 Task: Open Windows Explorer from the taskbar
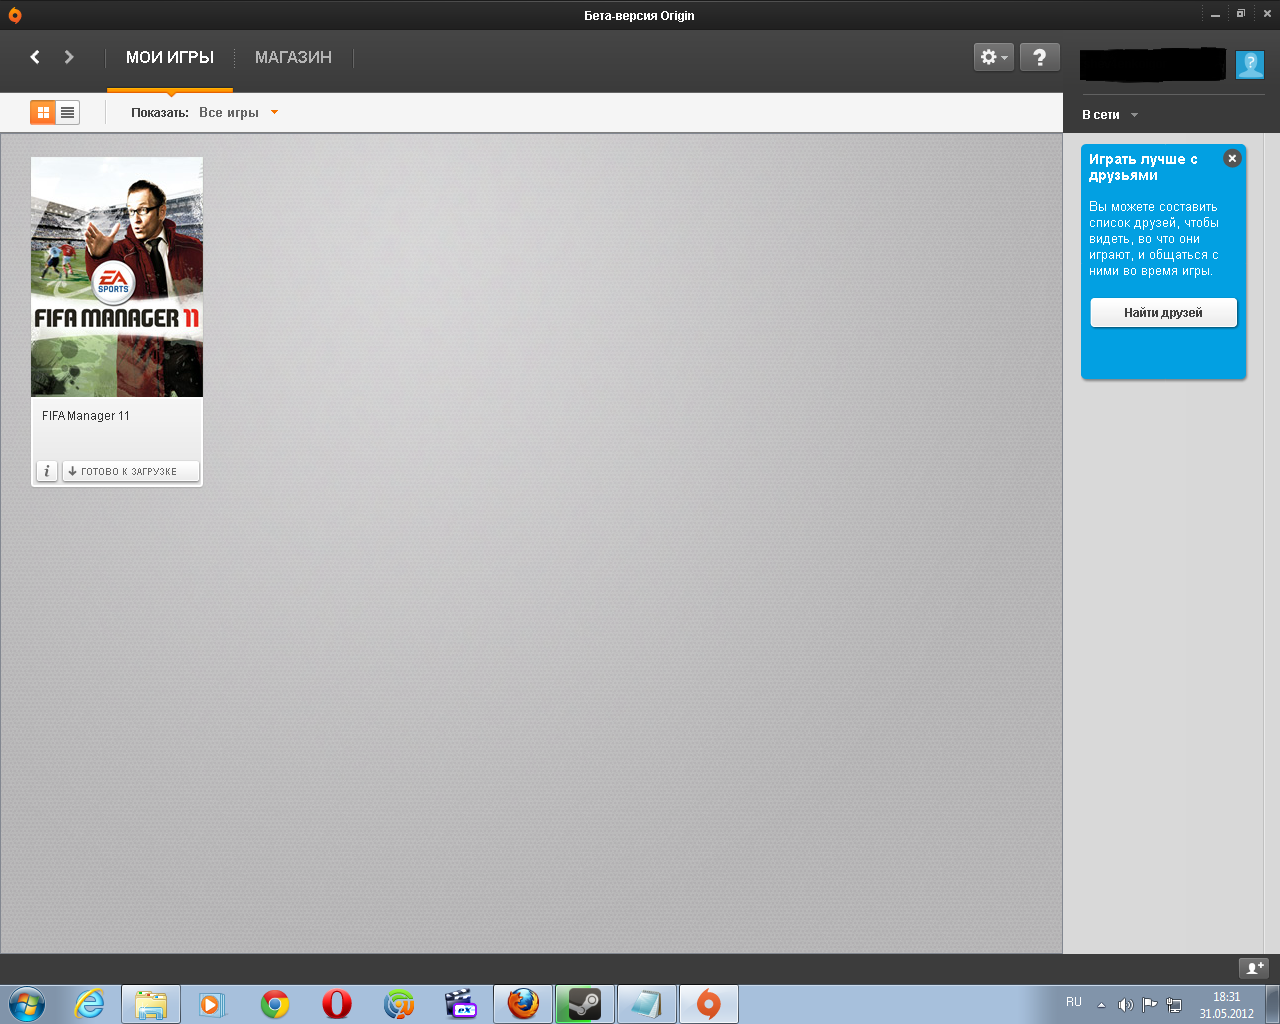[x=151, y=1004]
